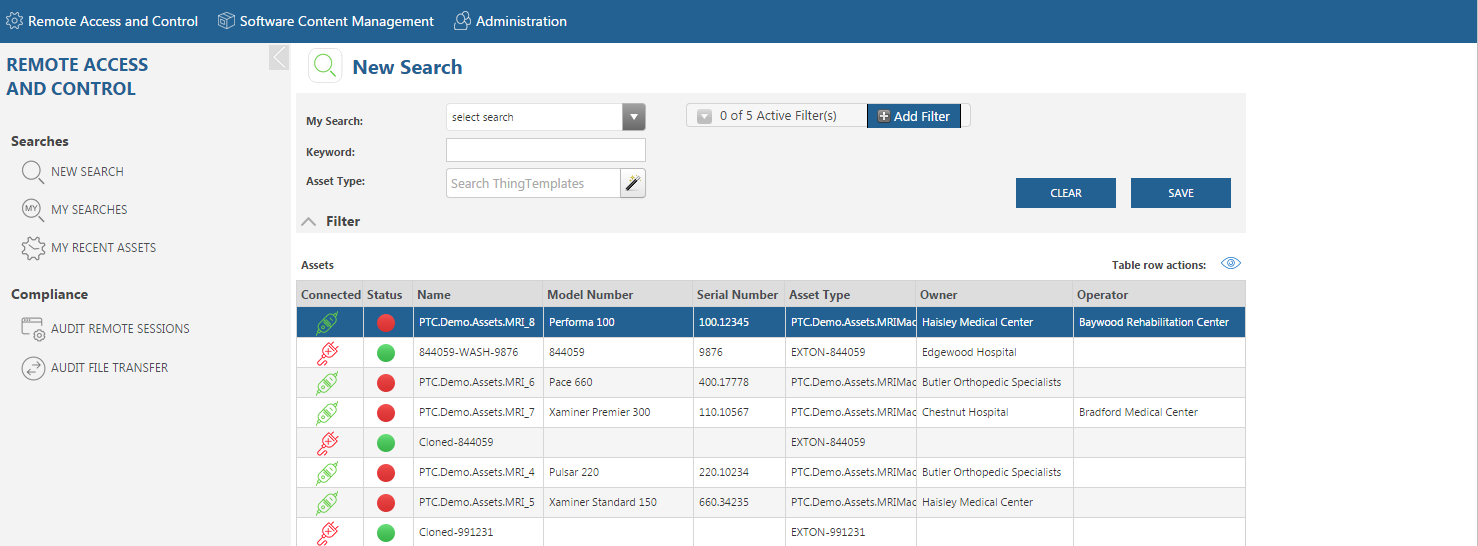Click the Software Content Management box icon
This screenshot has height=546, width=1478.
coord(226,21)
